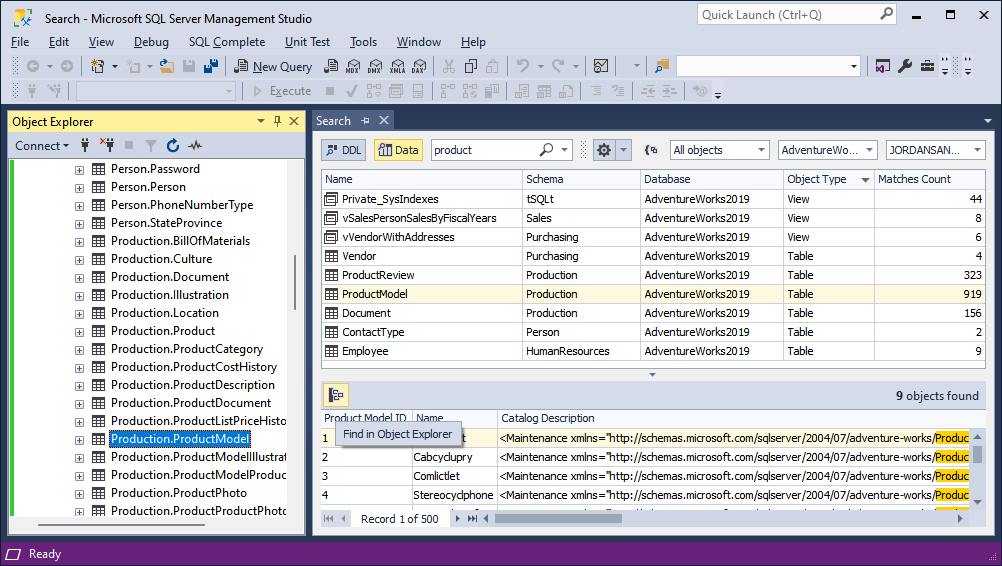Click the tree icon above results grid
This screenshot has width=1002, height=566.
pyautogui.click(x=336, y=395)
